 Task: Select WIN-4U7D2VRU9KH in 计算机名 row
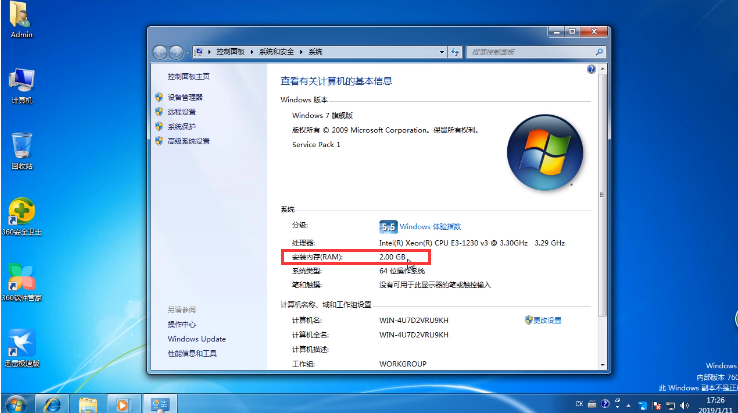(414, 320)
